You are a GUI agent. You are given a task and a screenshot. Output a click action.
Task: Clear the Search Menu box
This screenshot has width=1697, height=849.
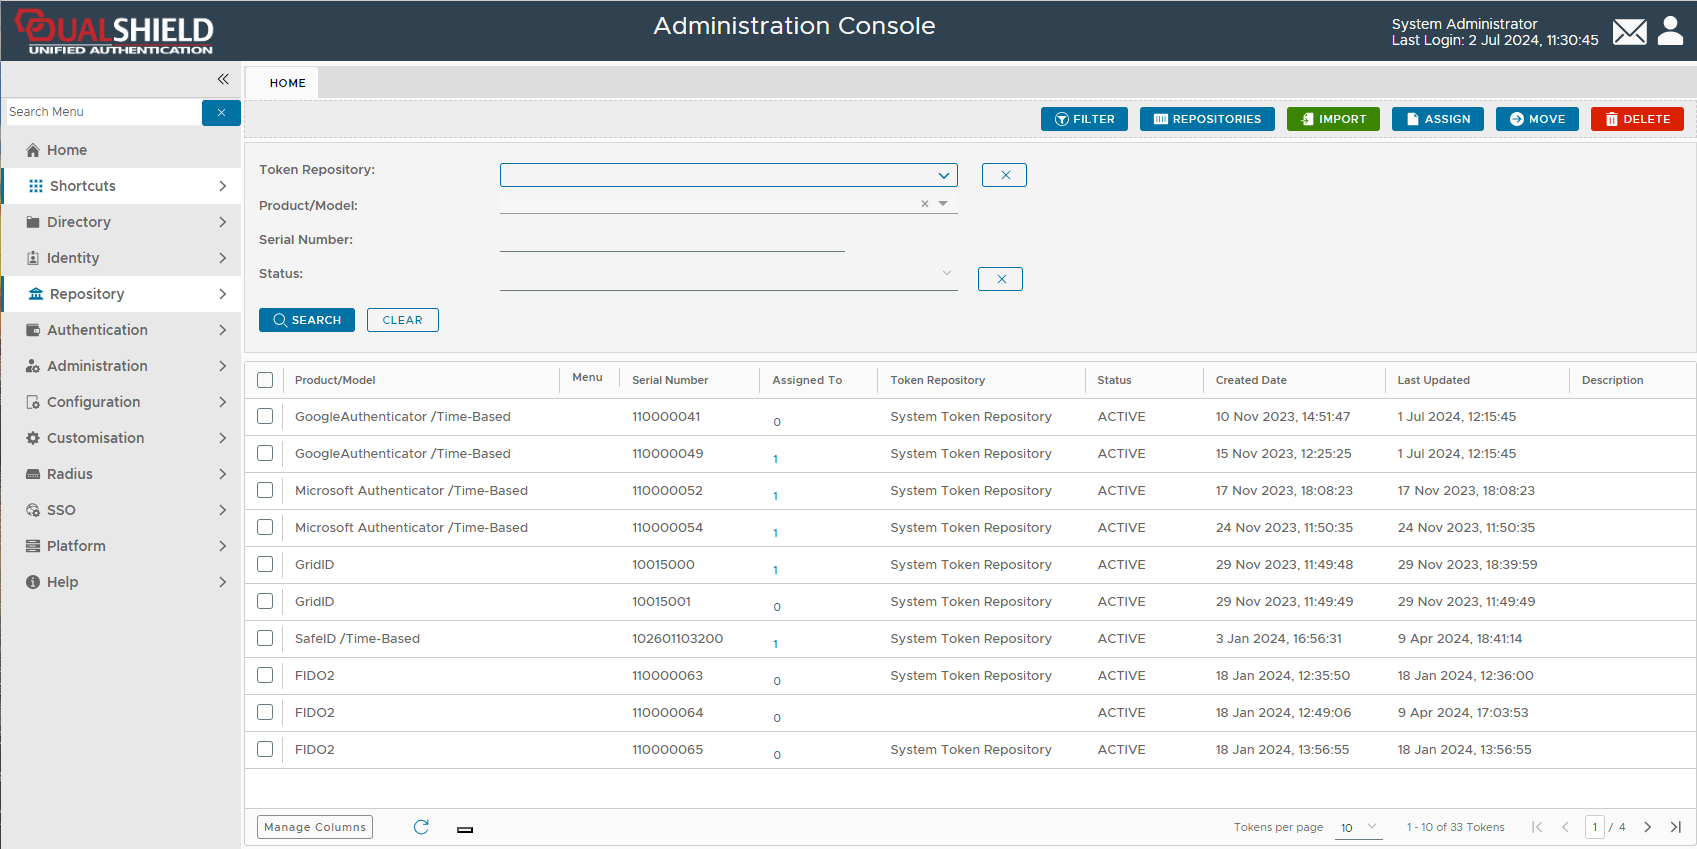click(221, 112)
